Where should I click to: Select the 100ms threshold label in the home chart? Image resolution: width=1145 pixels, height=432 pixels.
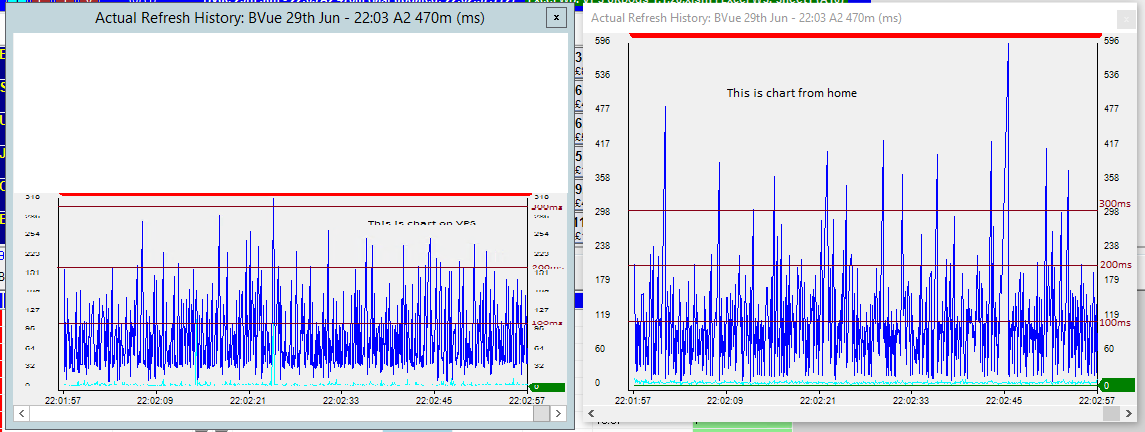click(1115, 323)
